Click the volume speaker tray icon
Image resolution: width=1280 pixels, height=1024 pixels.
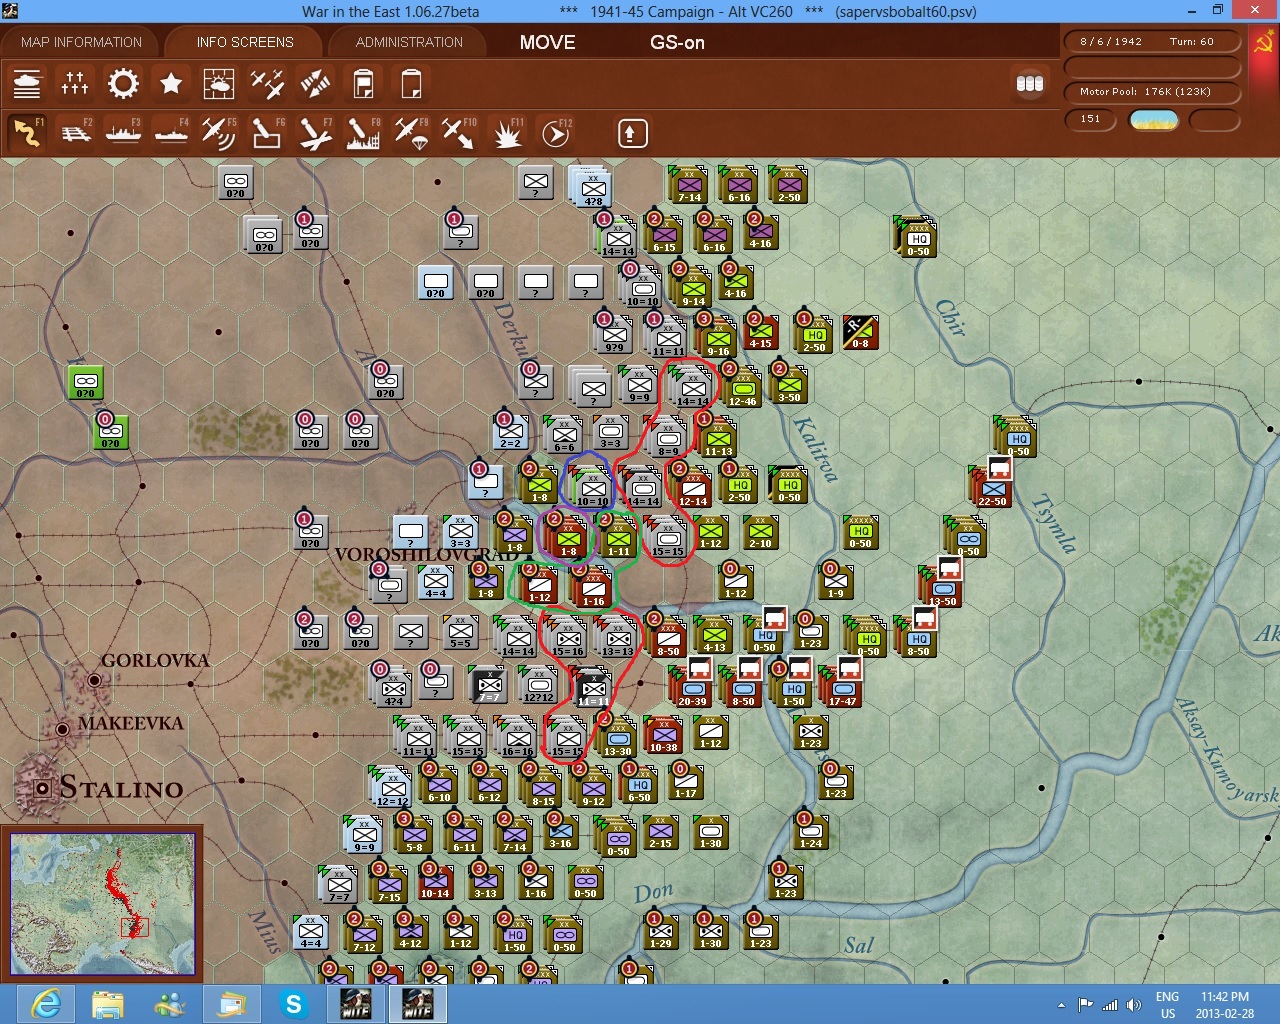[x=1133, y=1005]
